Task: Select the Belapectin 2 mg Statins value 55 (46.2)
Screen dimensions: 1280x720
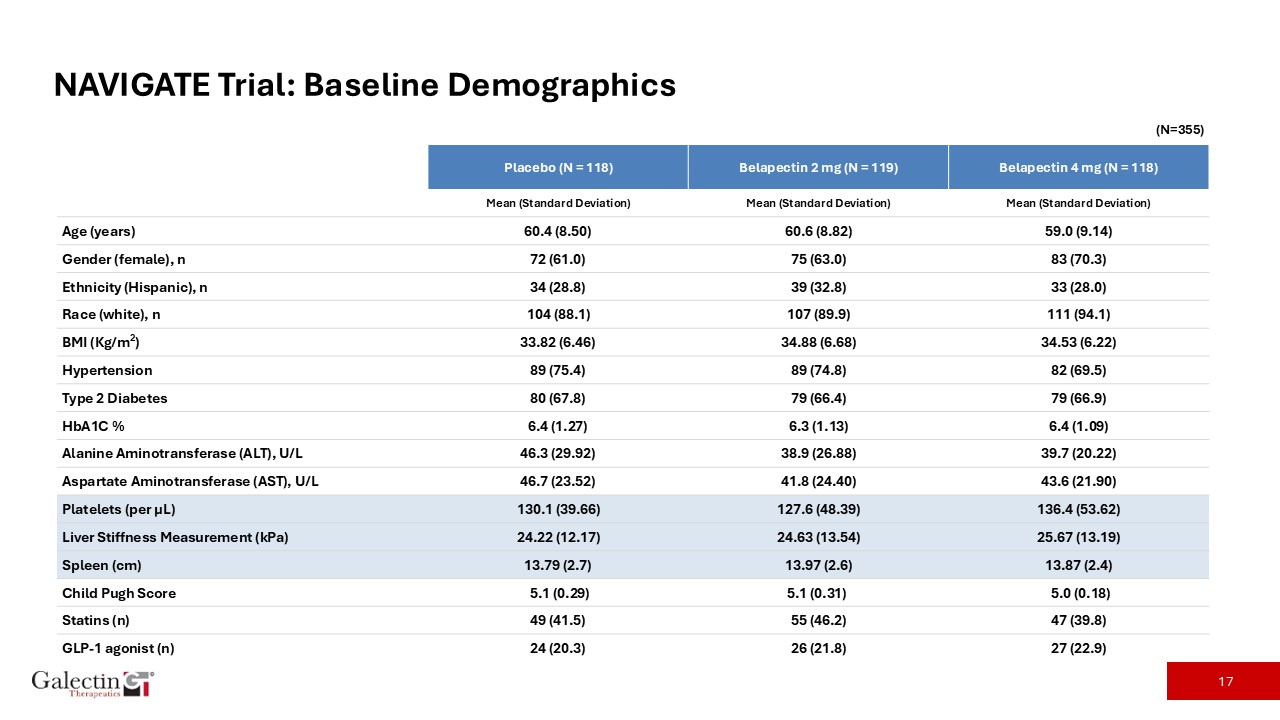Action: point(818,620)
